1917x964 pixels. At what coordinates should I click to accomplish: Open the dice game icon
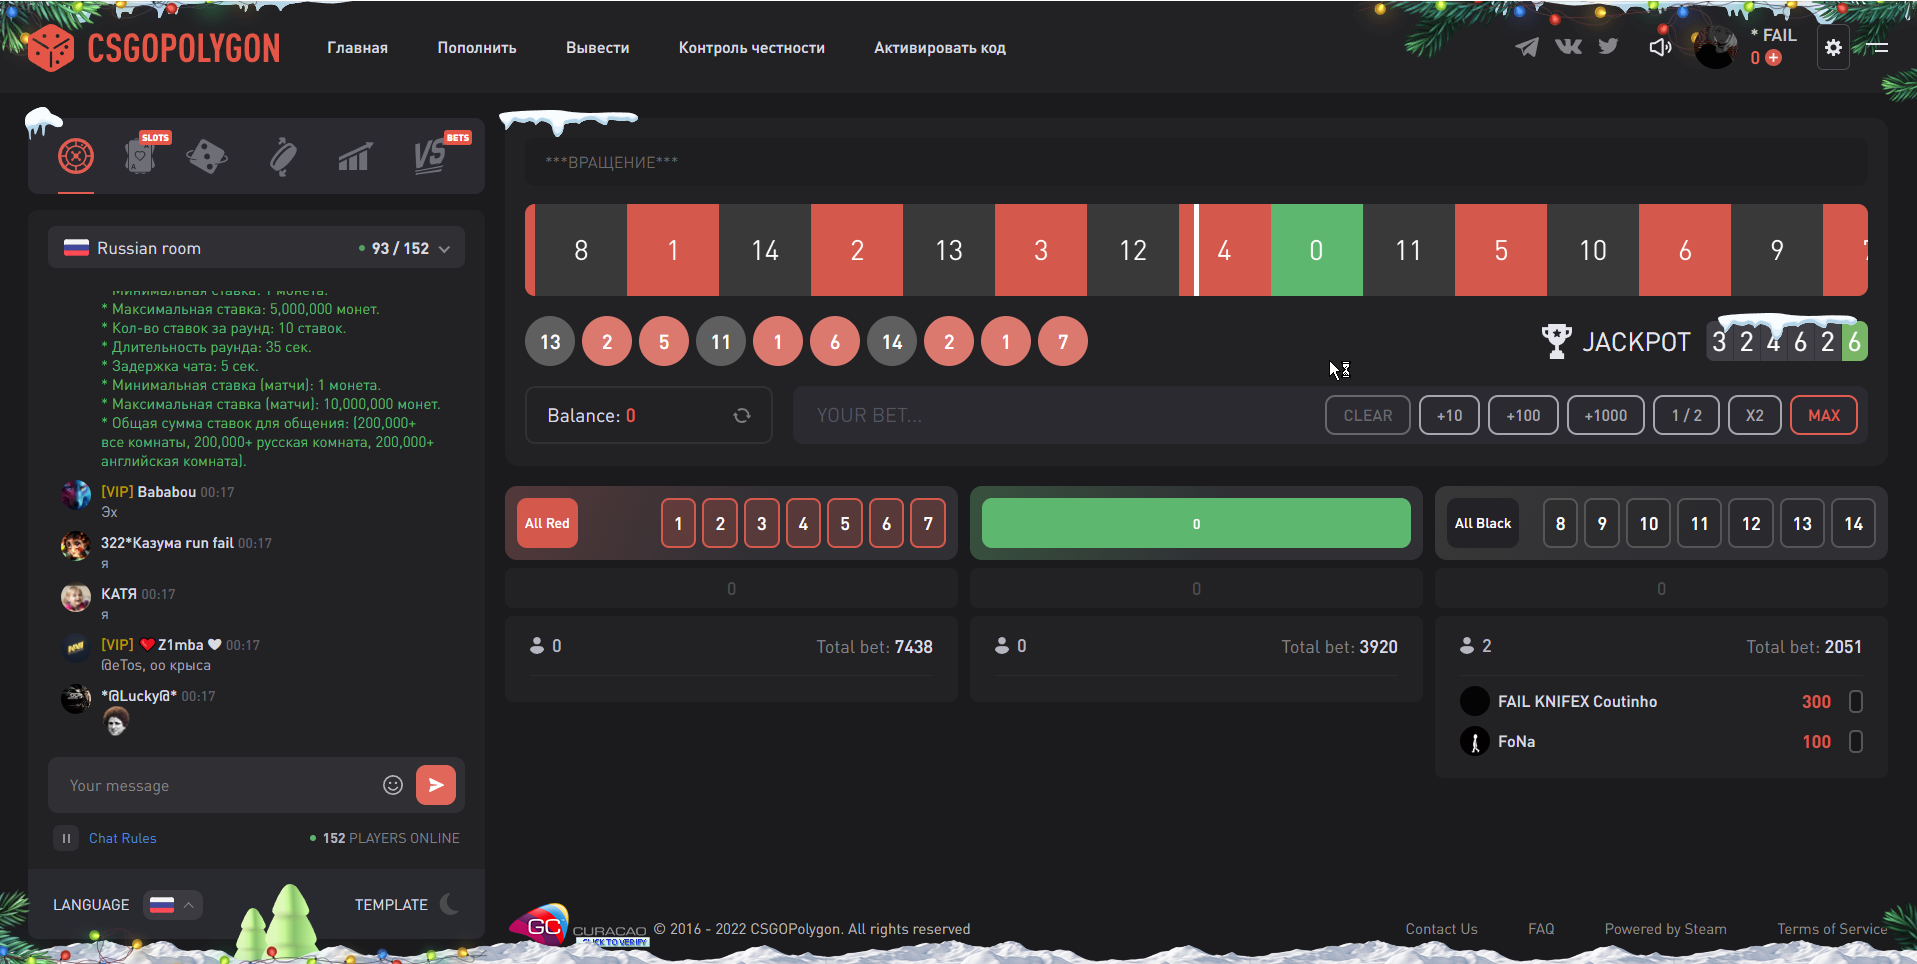[206, 156]
